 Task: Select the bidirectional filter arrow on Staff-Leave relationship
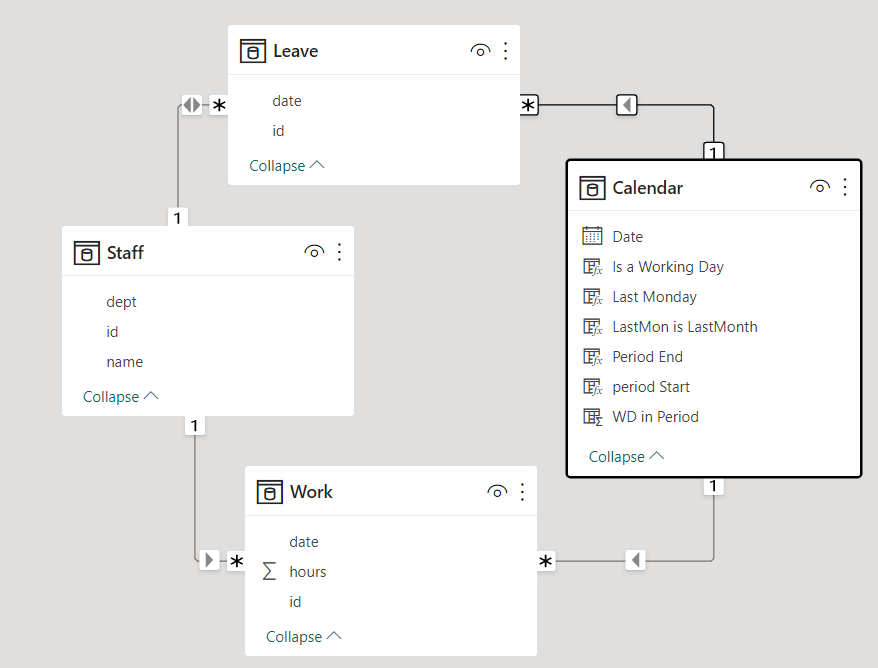[192, 105]
